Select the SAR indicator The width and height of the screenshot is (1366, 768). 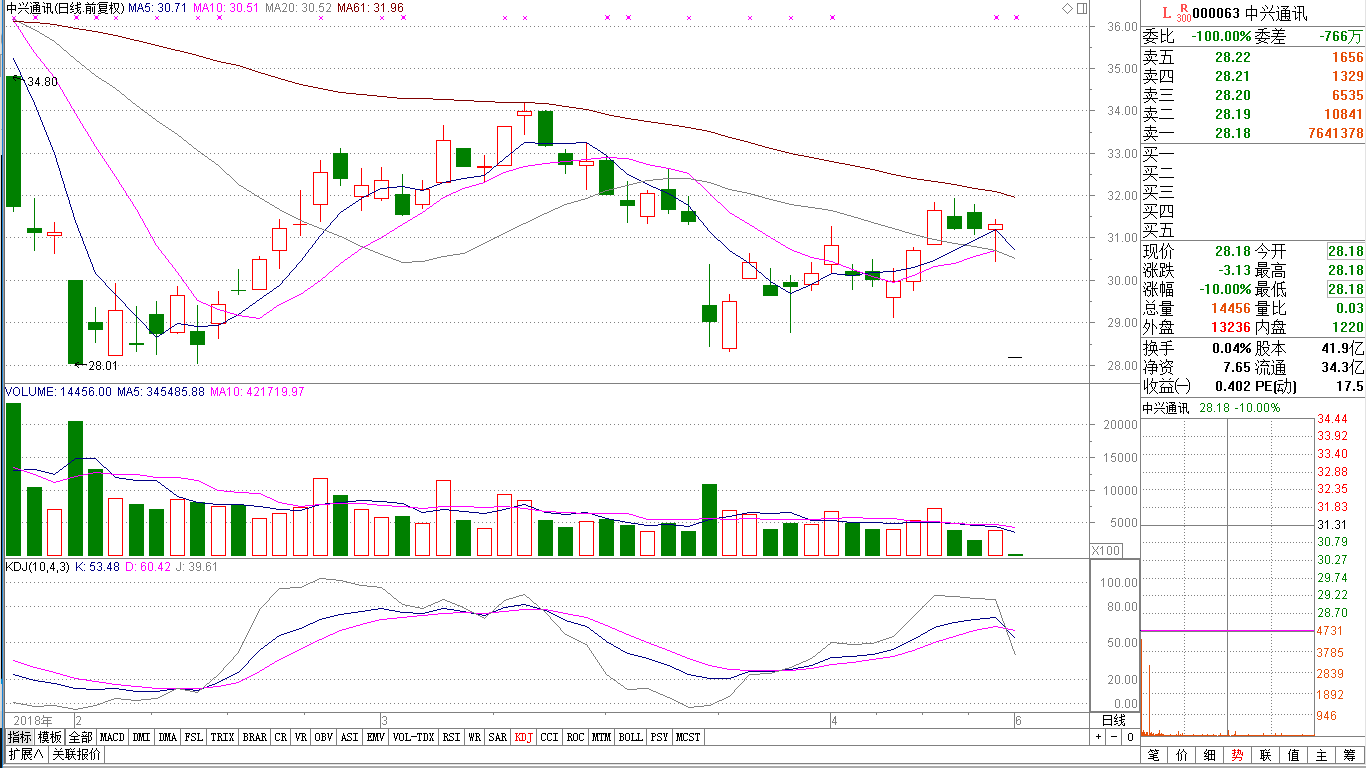point(498,737)
